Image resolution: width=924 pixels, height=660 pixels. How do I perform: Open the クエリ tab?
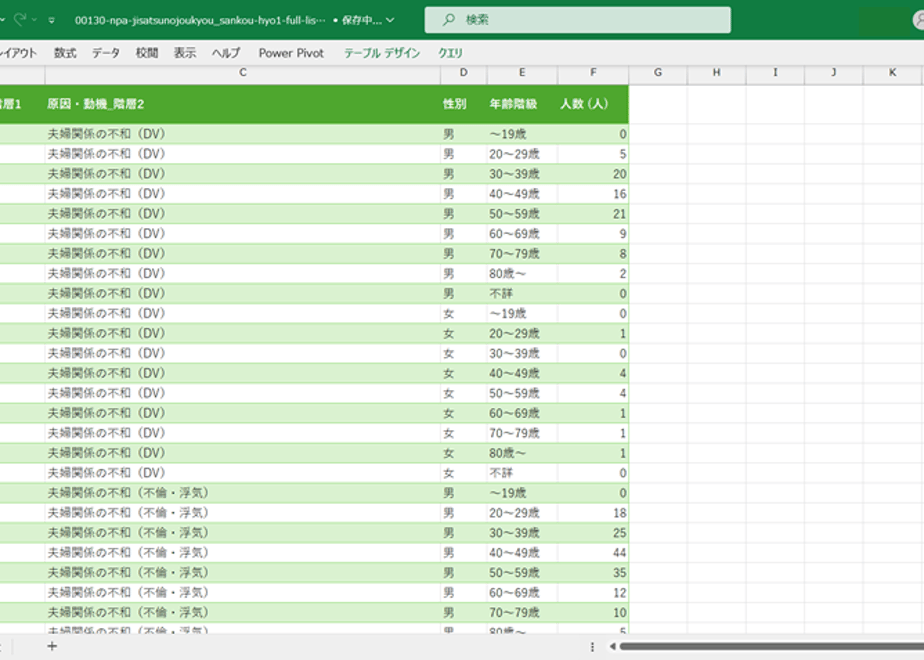450,53
